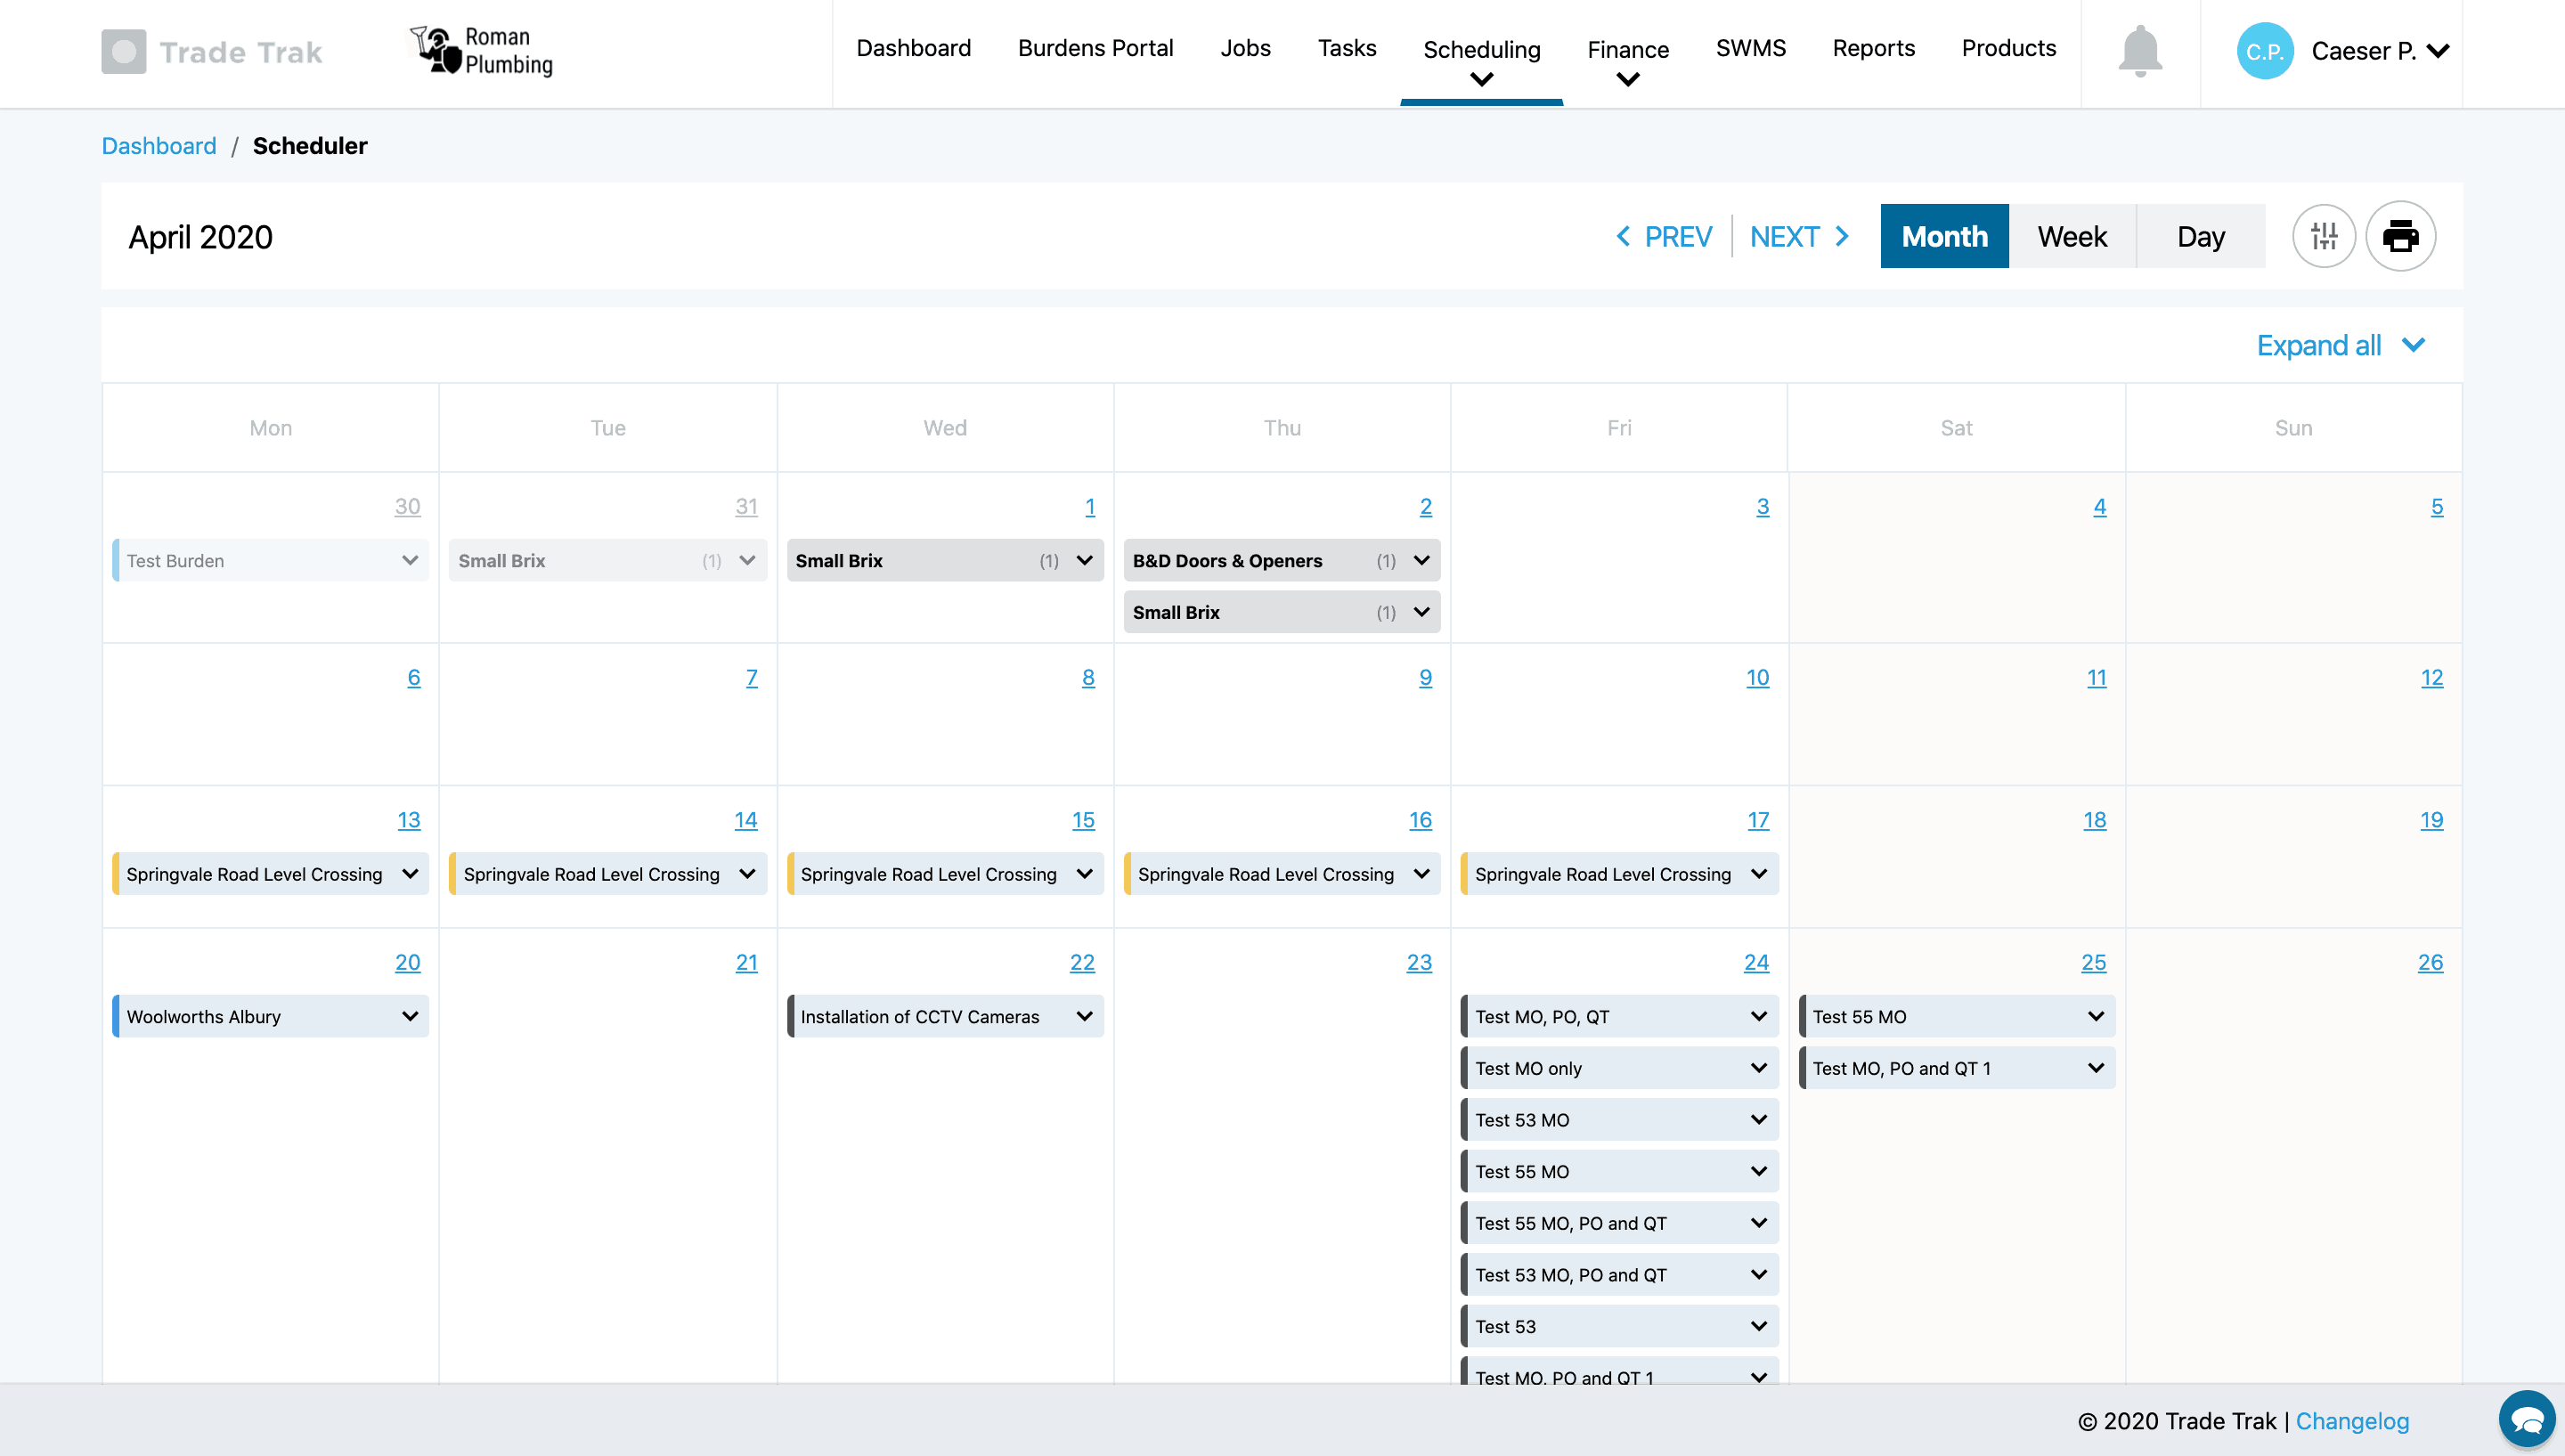
Task: Click the Dashboard breadcrumb link
Action: click(x=158, y=146)
